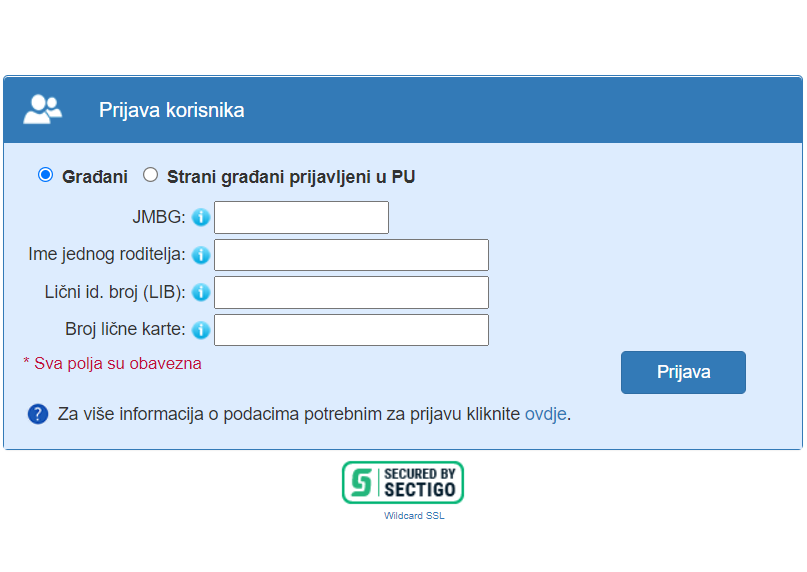The width and height of the screenshot is (807, 572).
Task: Show info for Ime jednog roditelja
Action: pos(200,255)
